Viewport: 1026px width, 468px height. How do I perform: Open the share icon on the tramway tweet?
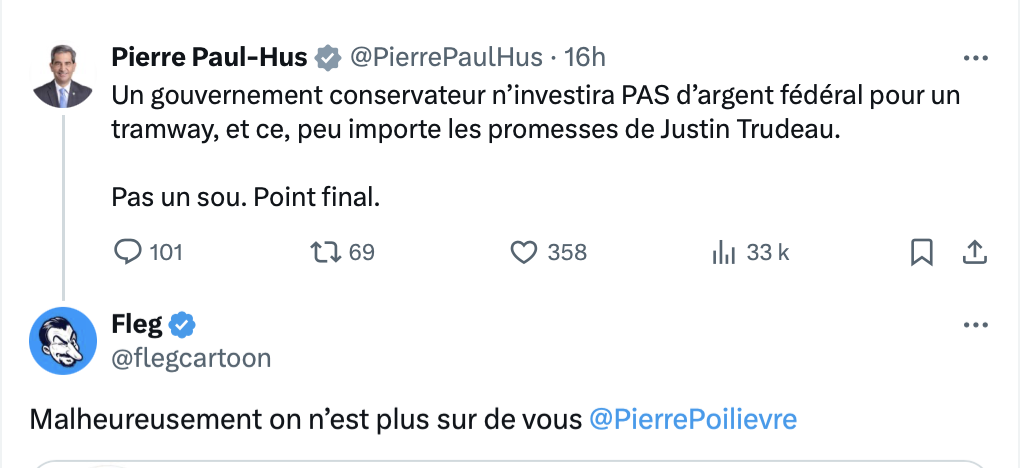[974, 252]
